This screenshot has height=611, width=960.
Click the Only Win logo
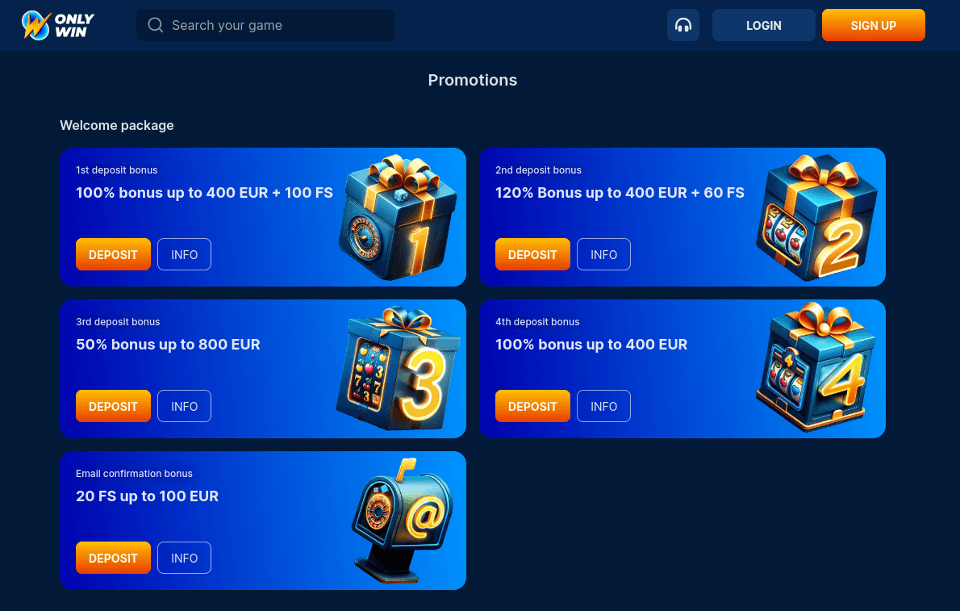pyautogui.click(x=58, y=25)
